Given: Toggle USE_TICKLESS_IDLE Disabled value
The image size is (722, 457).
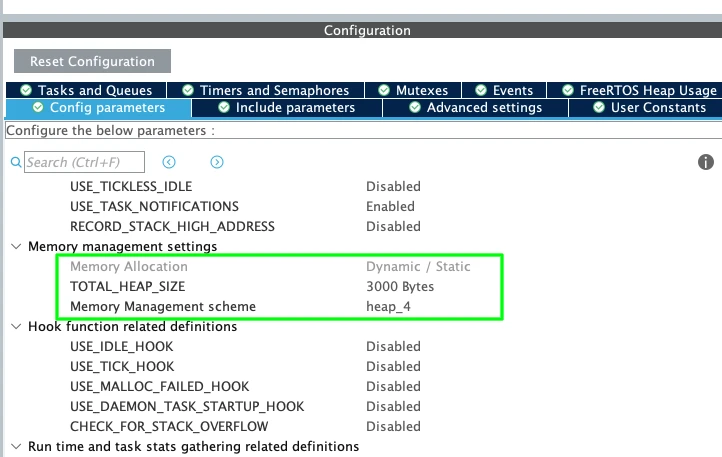Looking at the screenshot, I should (393, 186).
